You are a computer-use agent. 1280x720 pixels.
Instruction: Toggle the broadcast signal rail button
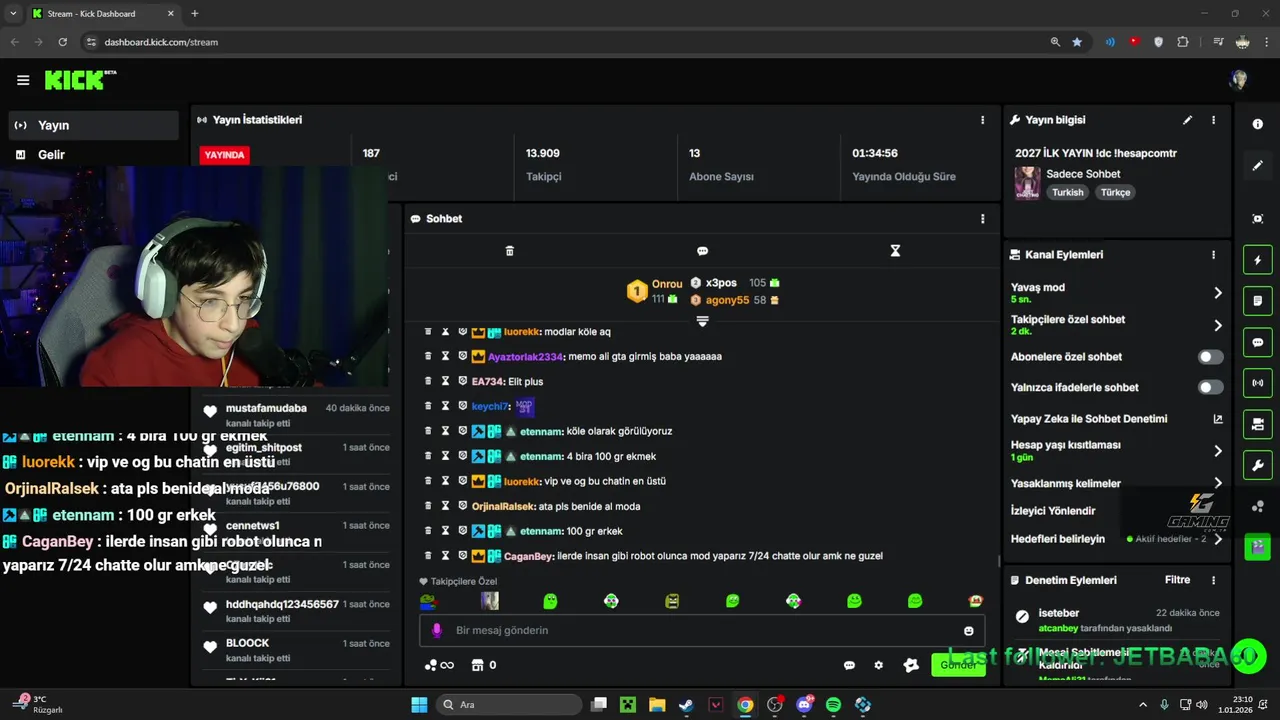point(1258,383)
